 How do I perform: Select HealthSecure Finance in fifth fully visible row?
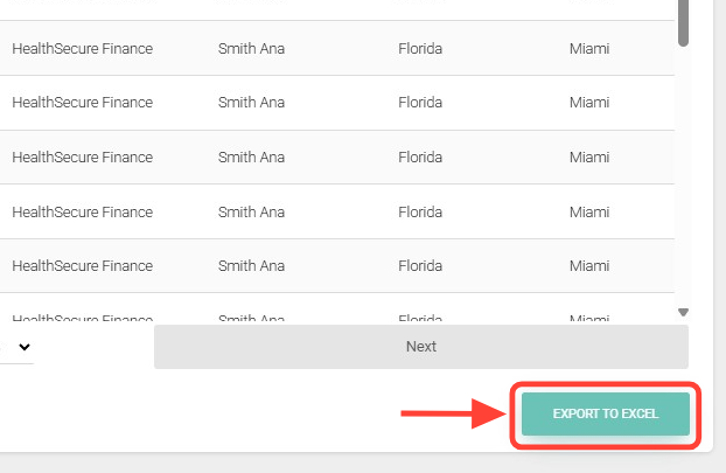(x=82, y=266)
